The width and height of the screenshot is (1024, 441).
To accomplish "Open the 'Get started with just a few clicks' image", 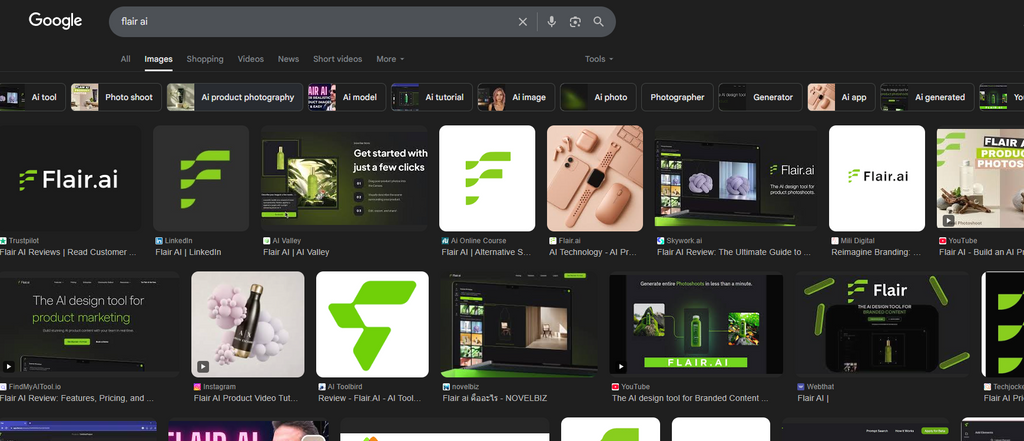I will 344,178.
